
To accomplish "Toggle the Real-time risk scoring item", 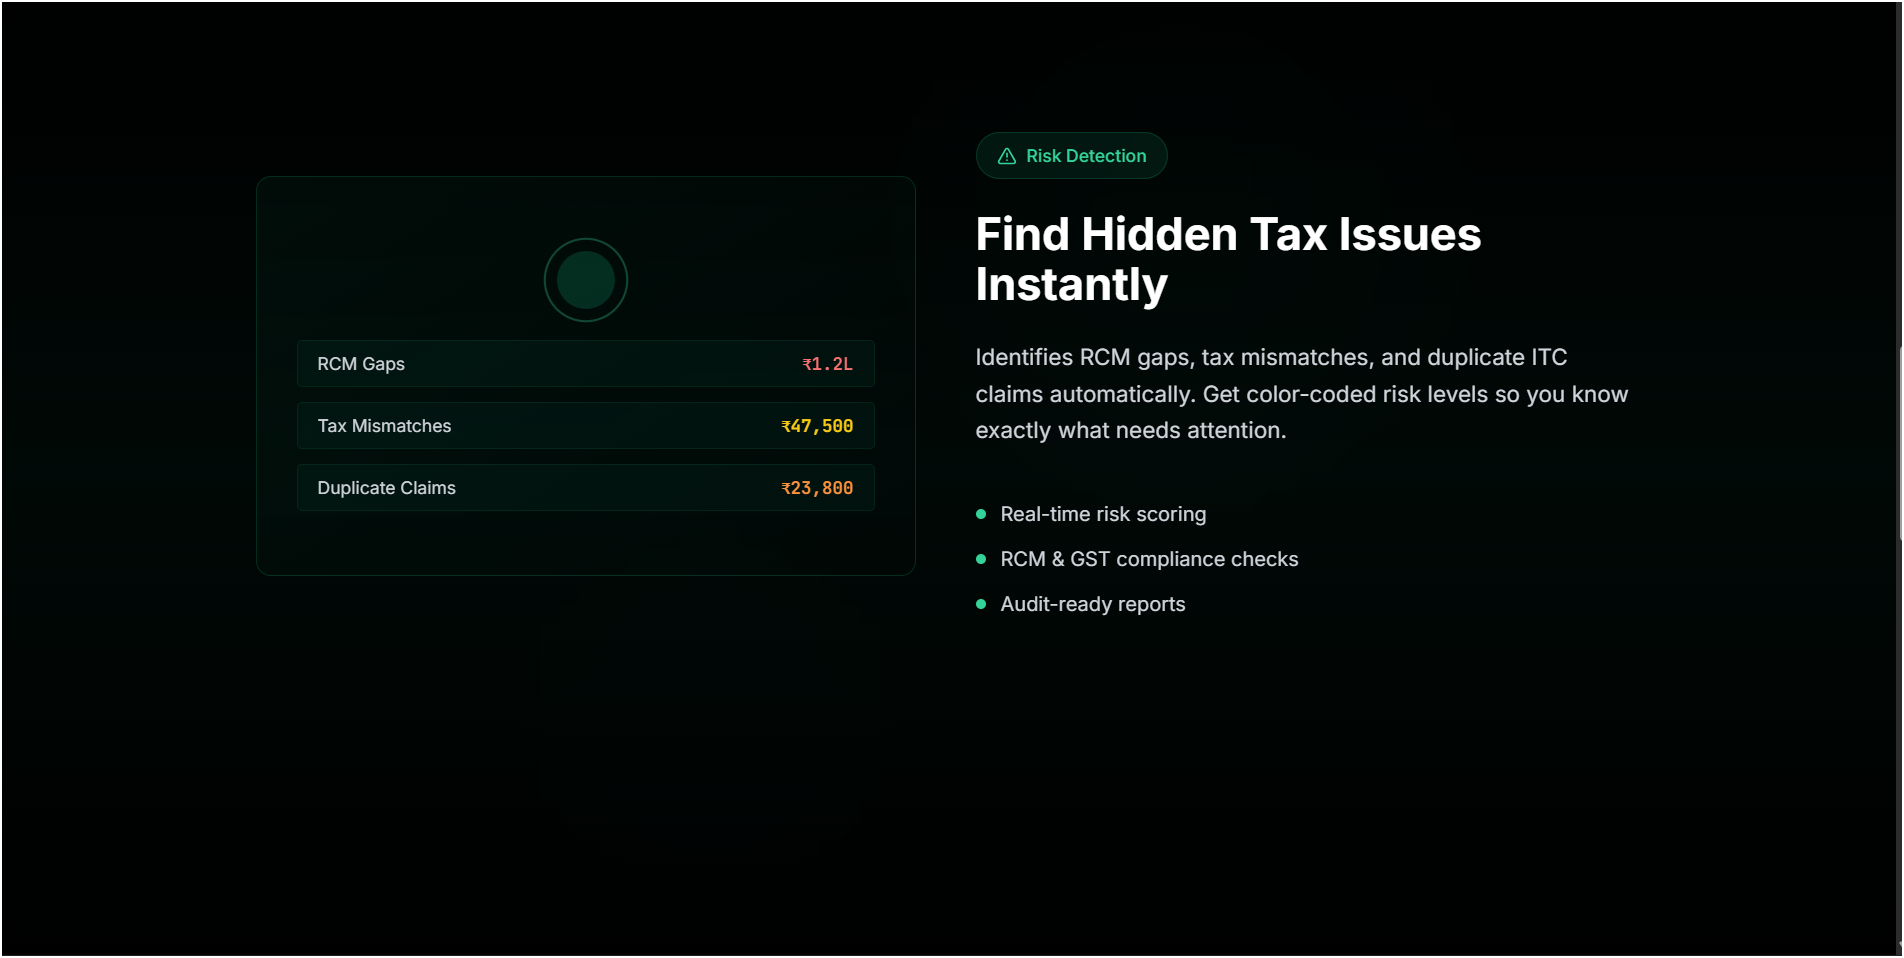I will 1103,513.
